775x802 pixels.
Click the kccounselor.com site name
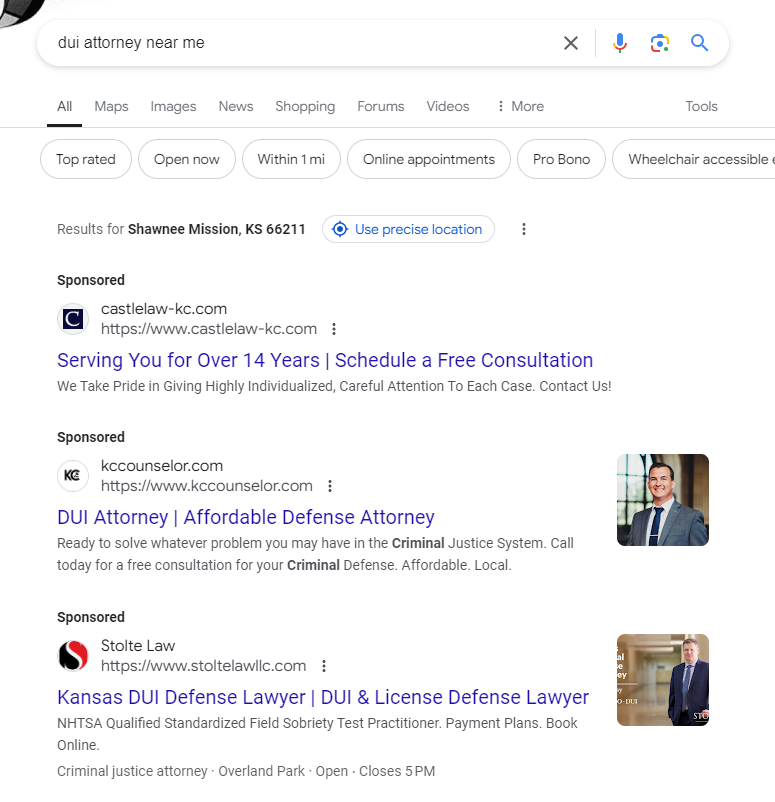click(162, 466)
